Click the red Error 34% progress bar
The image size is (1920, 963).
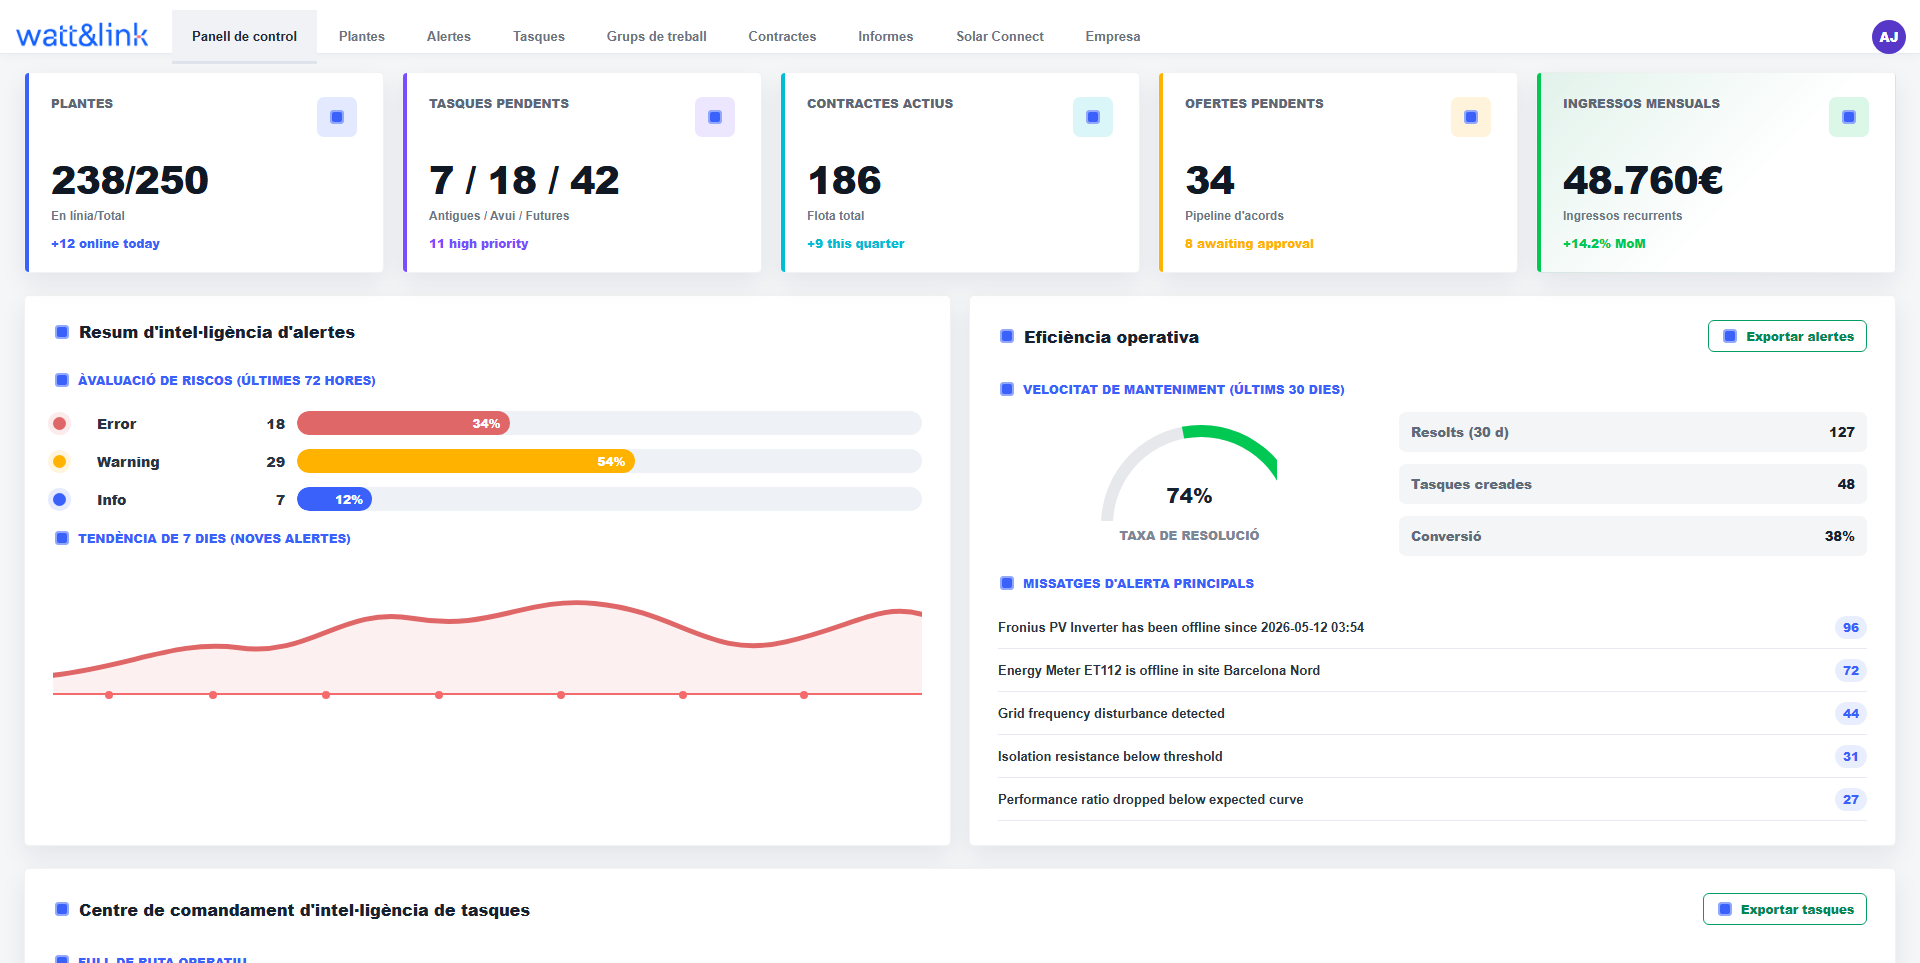[403, 424]
